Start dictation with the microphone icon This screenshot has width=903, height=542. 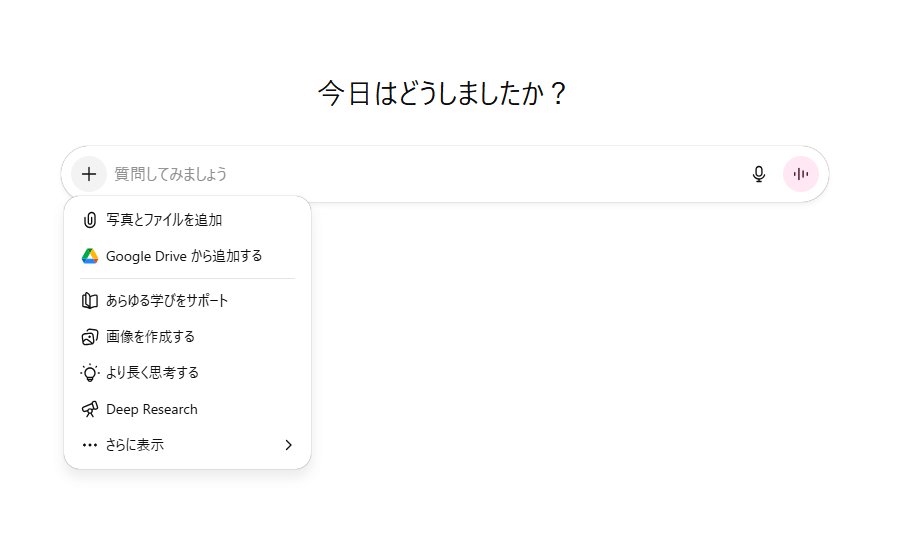point(758,174)
